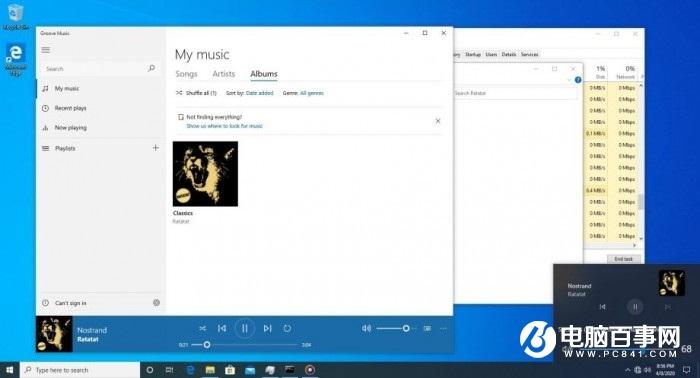Image resolution: width=700 pixels, height=378 pixels.
Task: Mute using the speaker icon in player bar
Action: (x=367, y=328)
